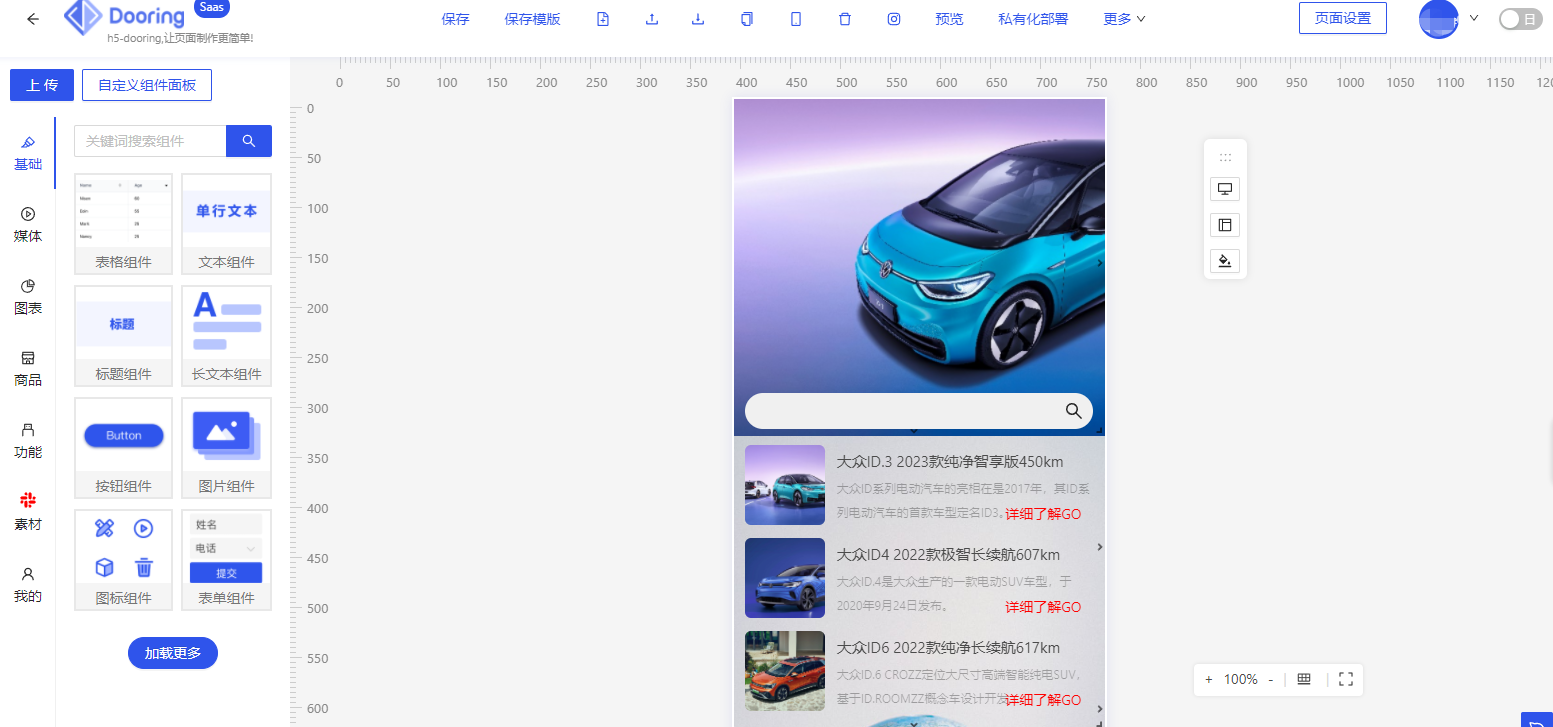This screenshot has width=1553, height=727.
Task: Click 详细了解GO link for 大众ID6
Action: [x=1043, y=700]
